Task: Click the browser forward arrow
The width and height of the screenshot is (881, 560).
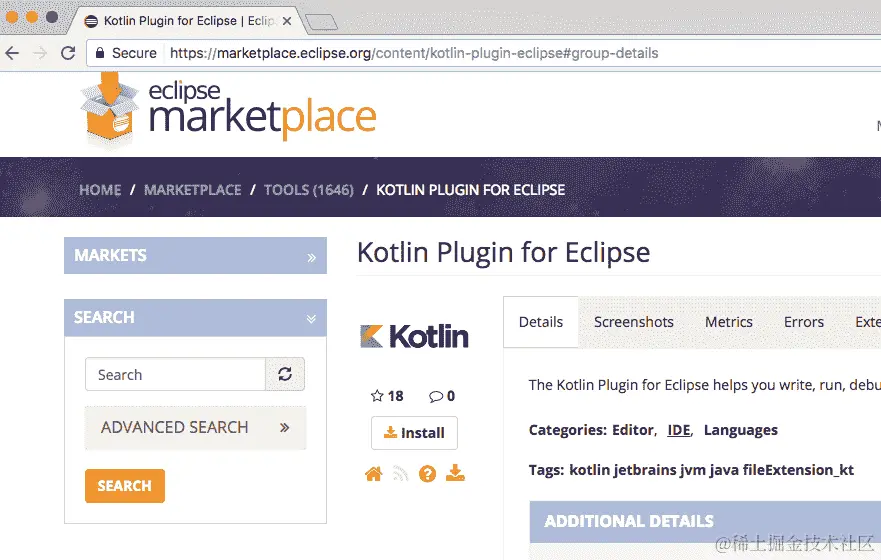Action: (x=40, y=53)
